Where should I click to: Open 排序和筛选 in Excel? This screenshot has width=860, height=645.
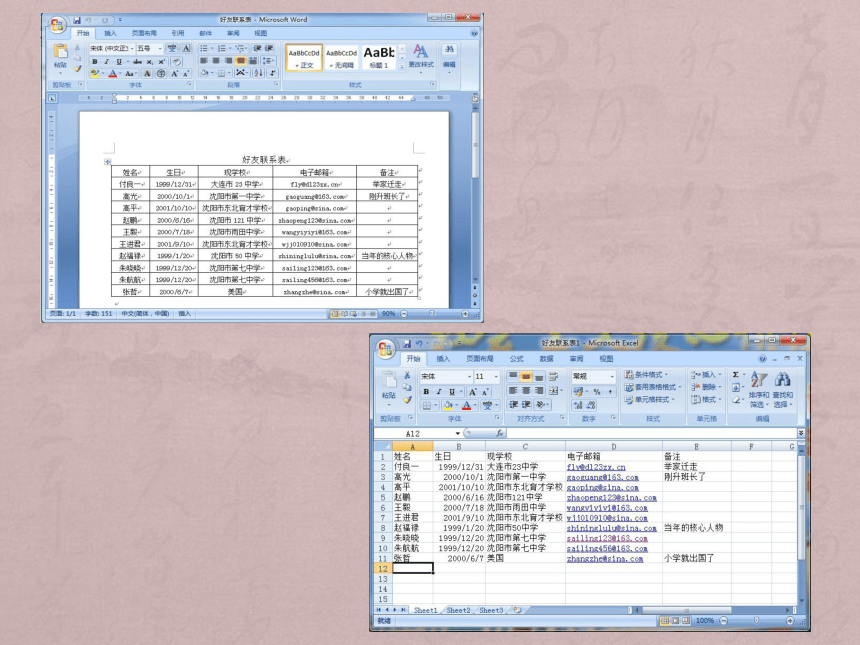pos(759,389)
